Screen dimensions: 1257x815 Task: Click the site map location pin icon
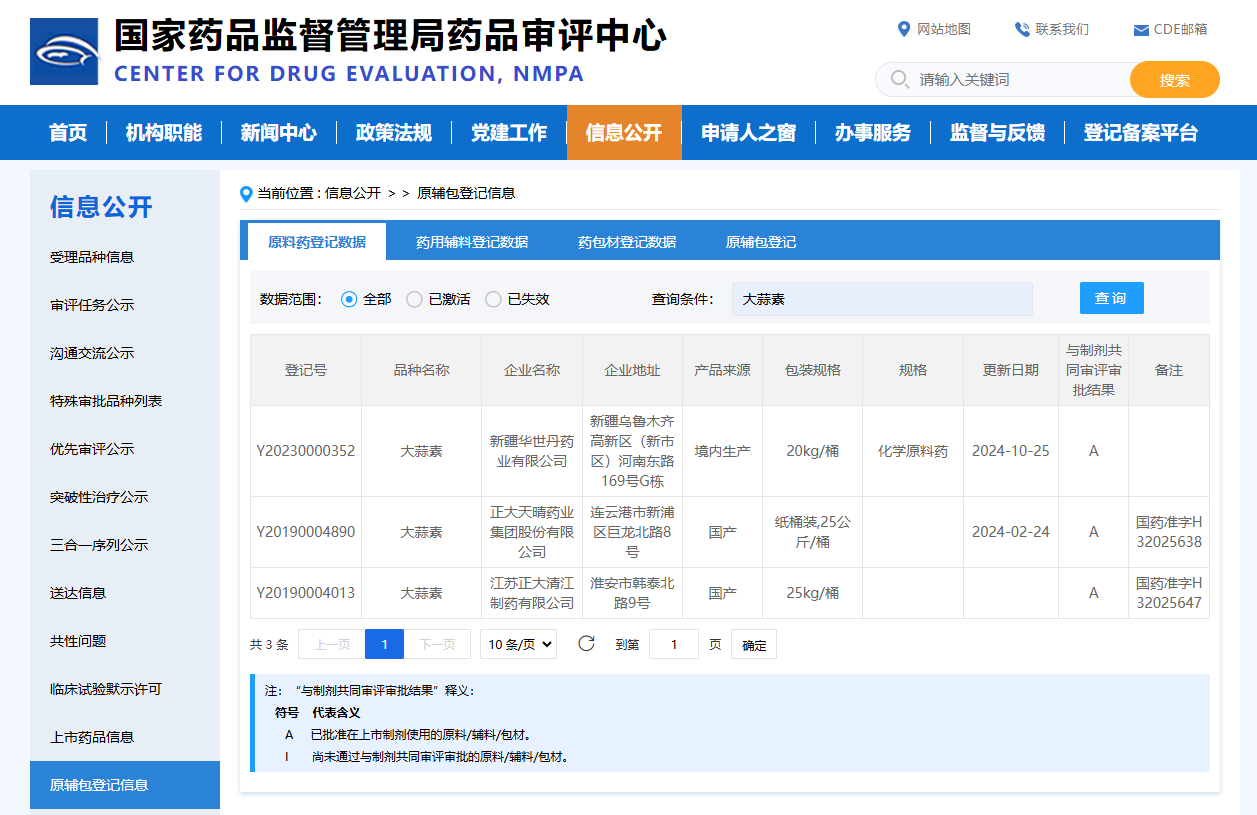(904, 29)
